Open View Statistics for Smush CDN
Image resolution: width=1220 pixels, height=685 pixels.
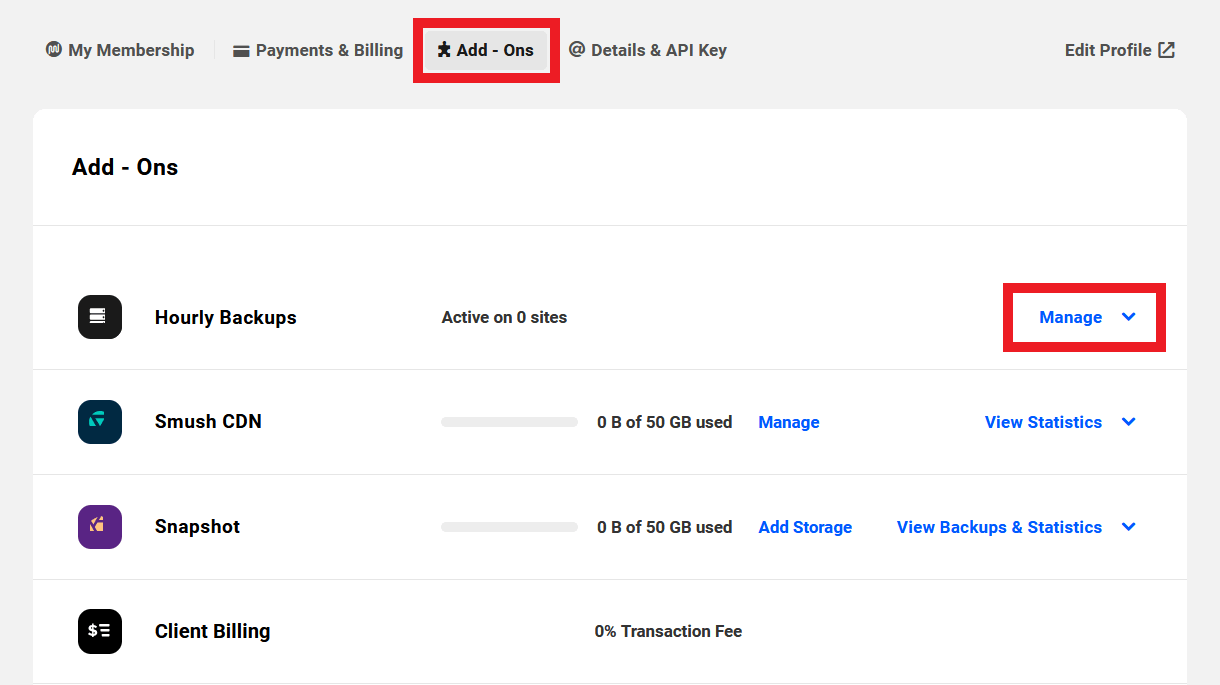pos(1043,422)
